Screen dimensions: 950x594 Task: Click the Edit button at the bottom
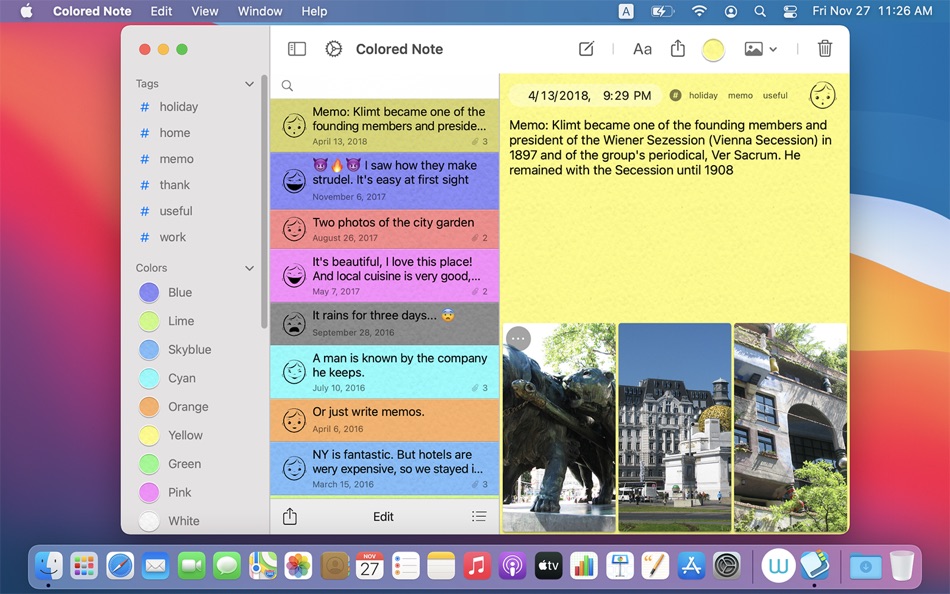click(x=383, y=516)
